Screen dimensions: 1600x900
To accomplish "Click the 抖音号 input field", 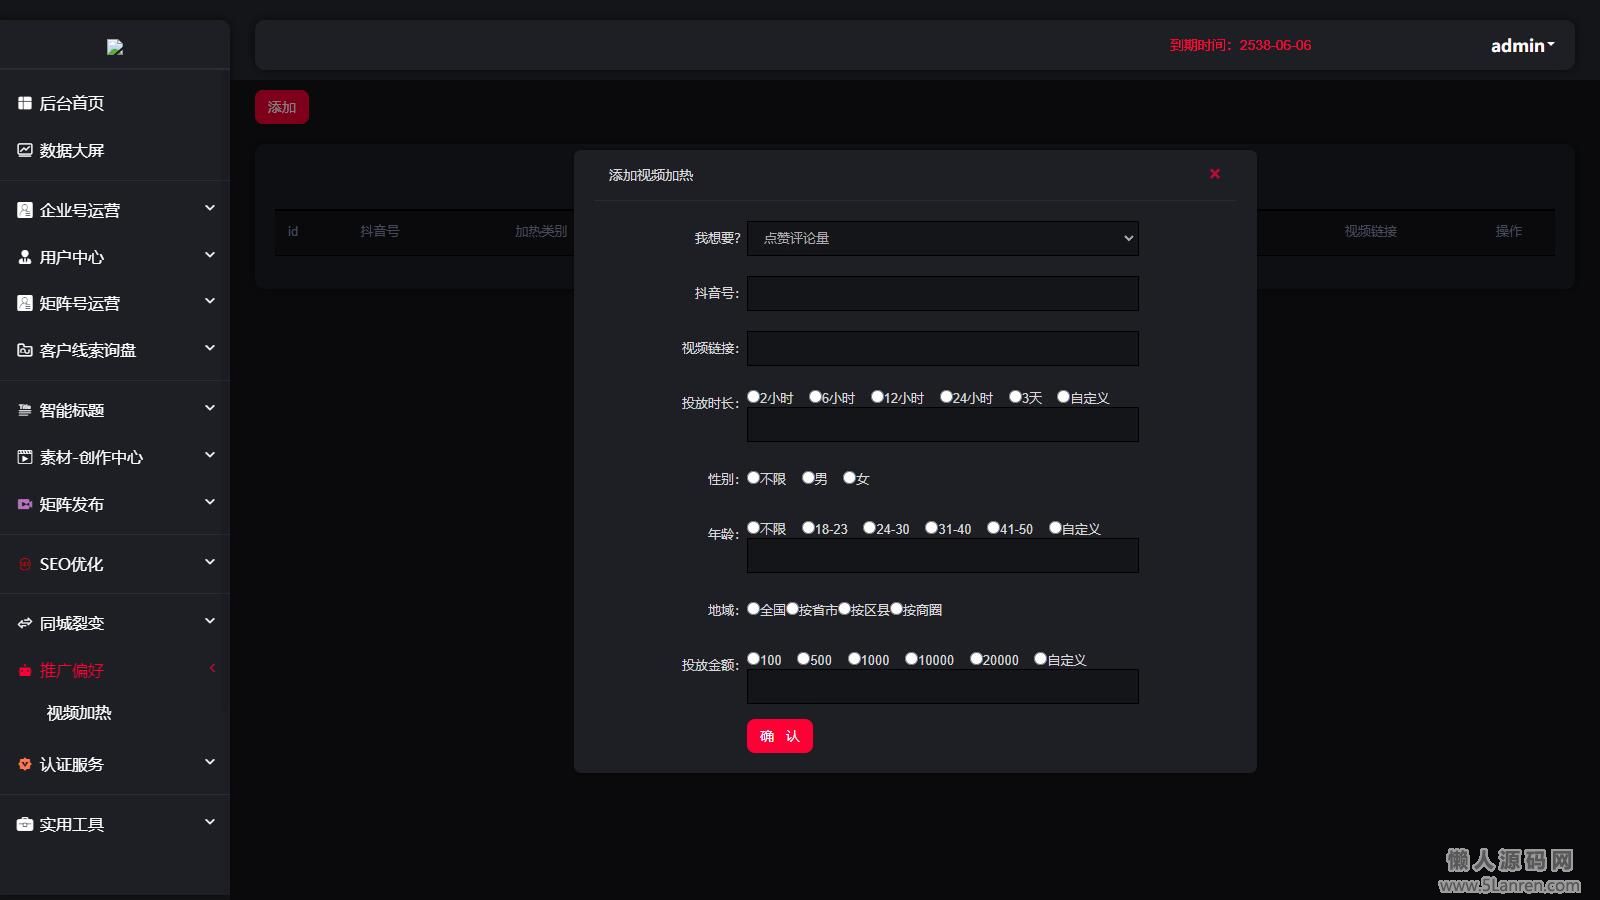I will tap(942, 293).
